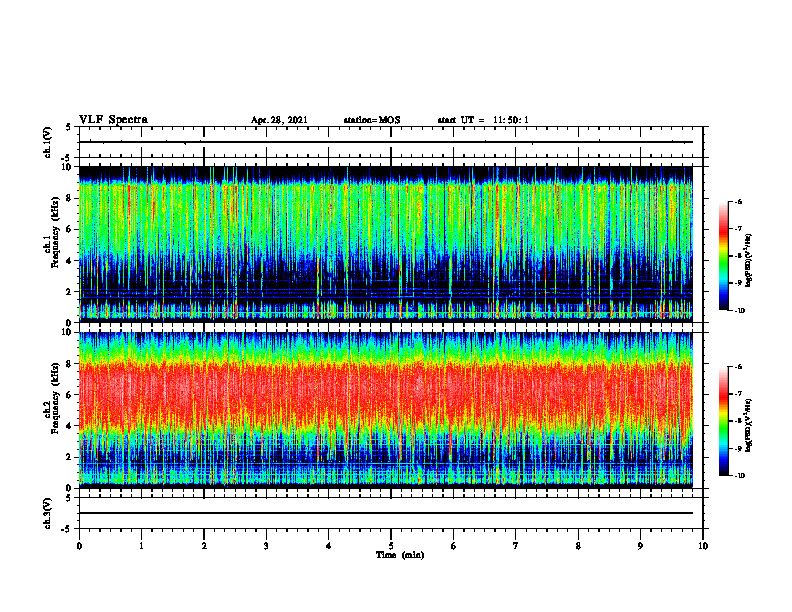This screenshot has height=612, width=792.
Task: Click the ch.1 voltage trace line
Action: pos(385,142)
